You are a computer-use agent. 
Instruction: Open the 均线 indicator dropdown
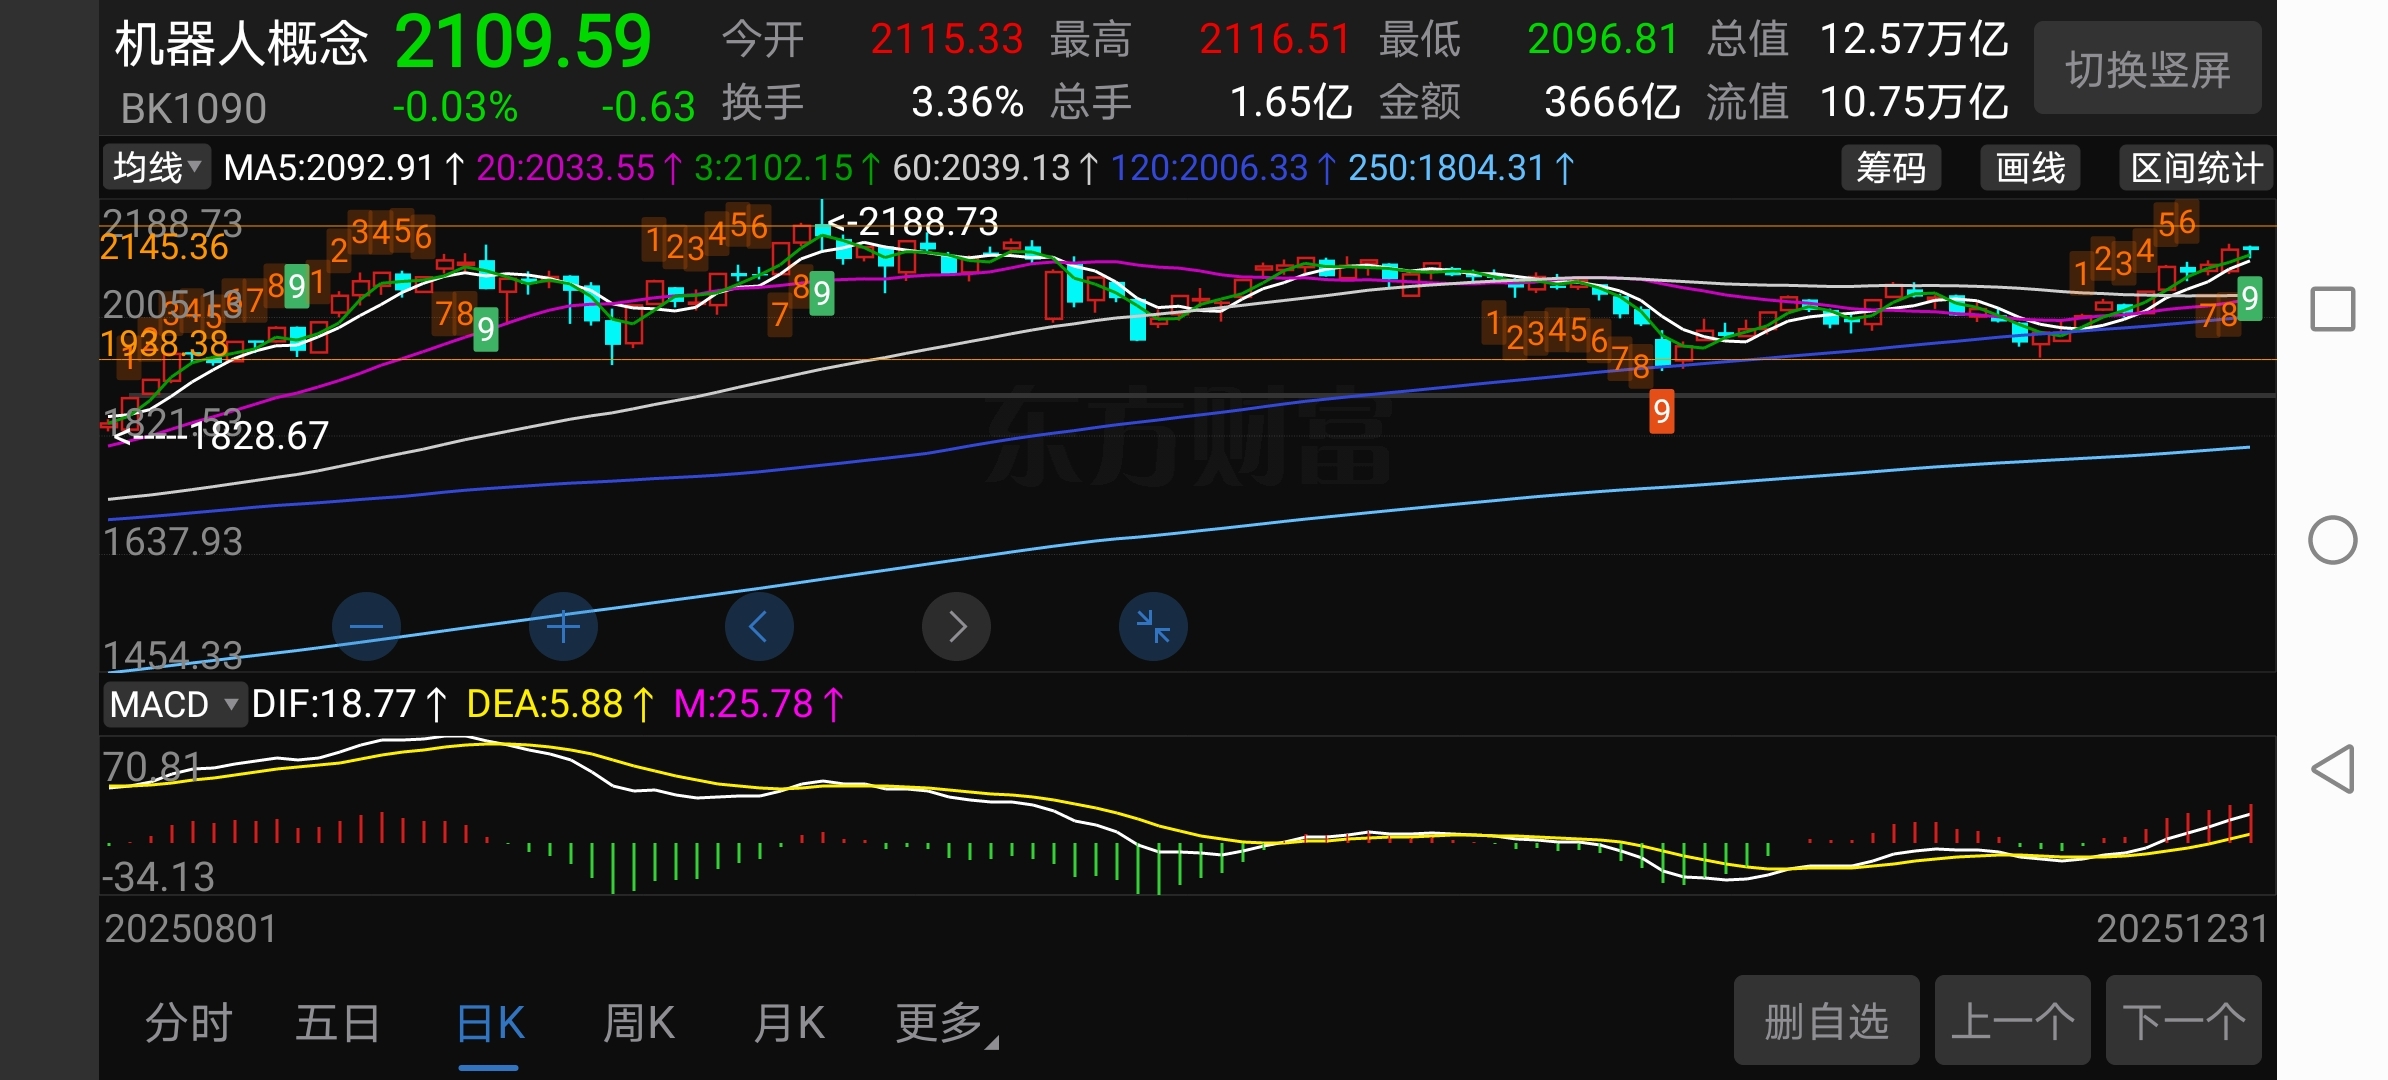click(157, 167)
